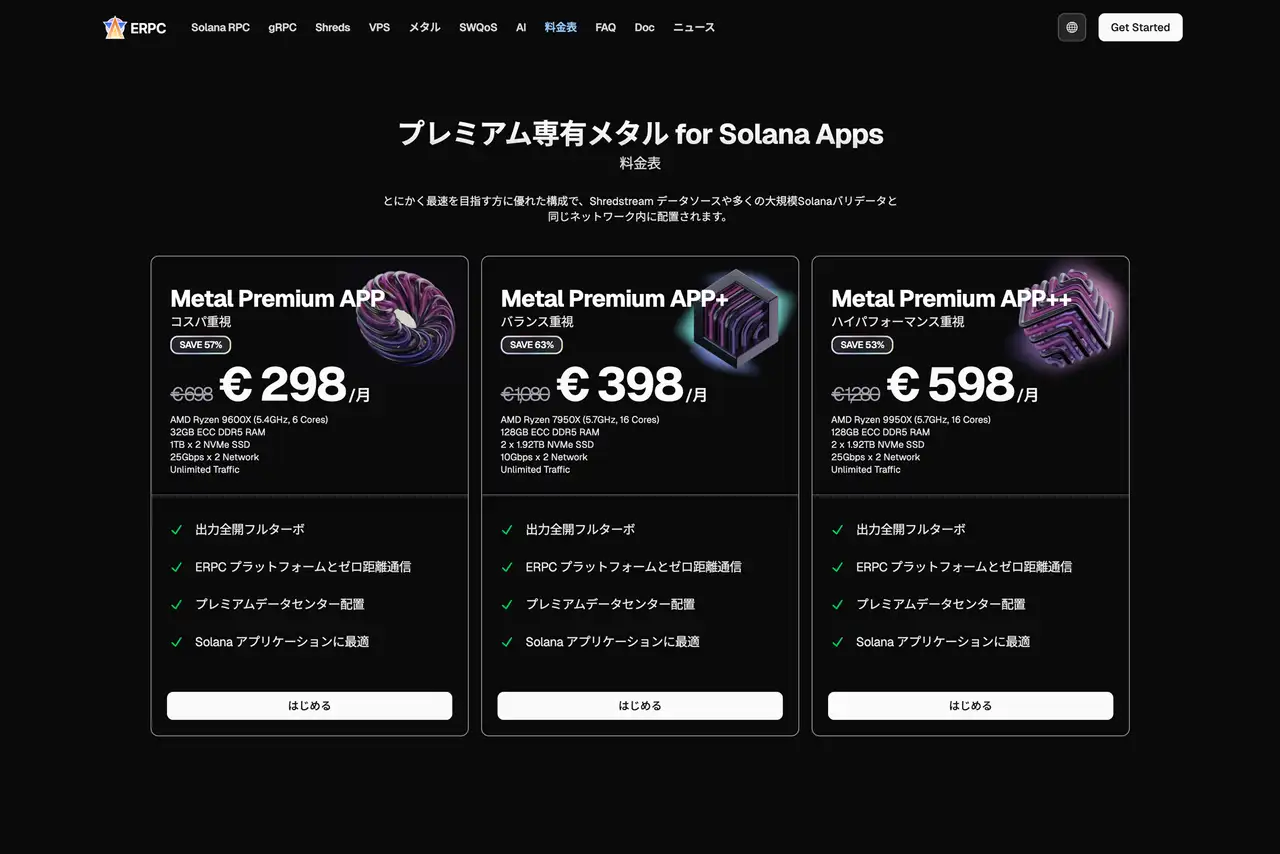
Task: Click the checkmark beside プレミアムデータセンター配置 in APP+ card
Action: pos(507,604)
